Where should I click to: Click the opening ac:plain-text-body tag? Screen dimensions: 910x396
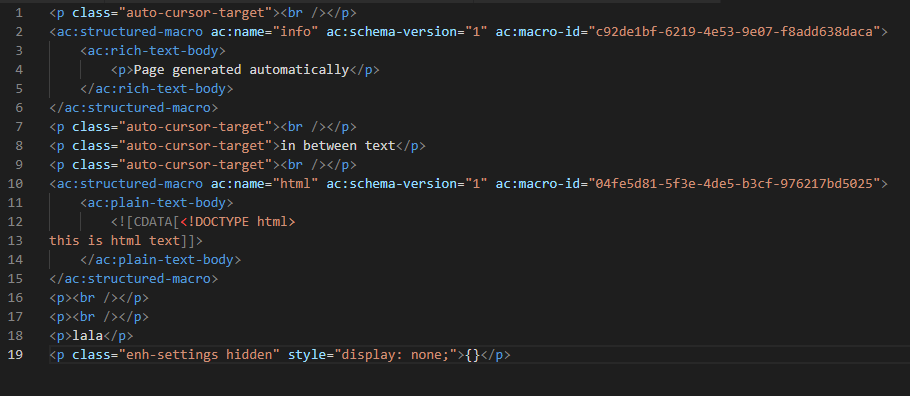[x=157, y=203]
